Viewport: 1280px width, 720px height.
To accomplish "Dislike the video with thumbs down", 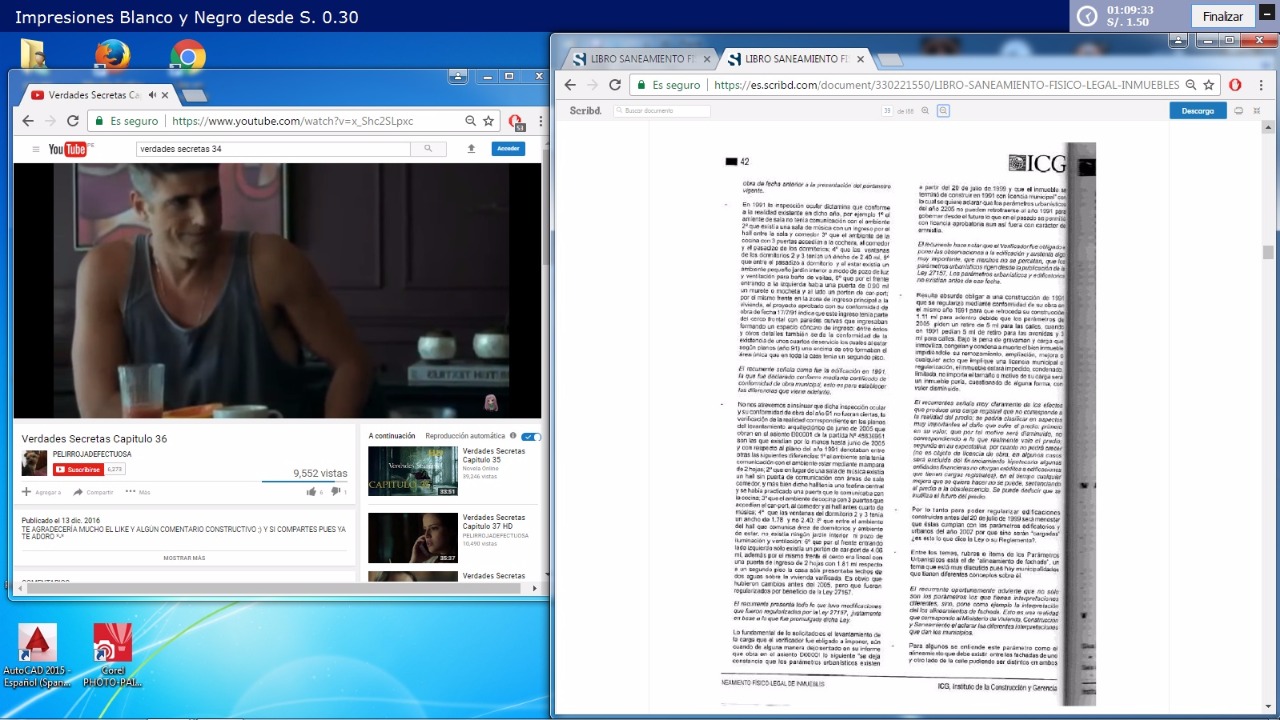I will (x=335, y=491).
